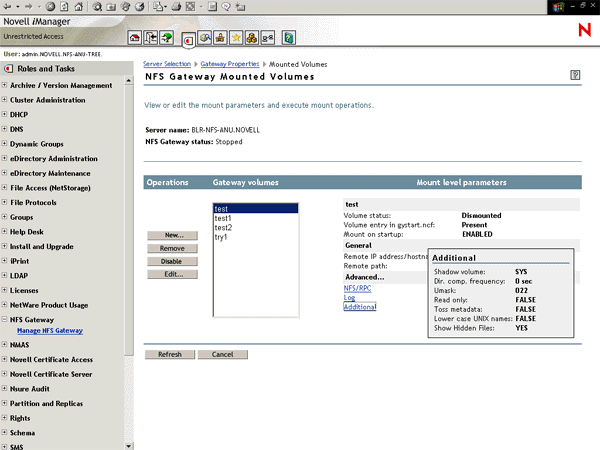Click the LDAP role label

19,276
